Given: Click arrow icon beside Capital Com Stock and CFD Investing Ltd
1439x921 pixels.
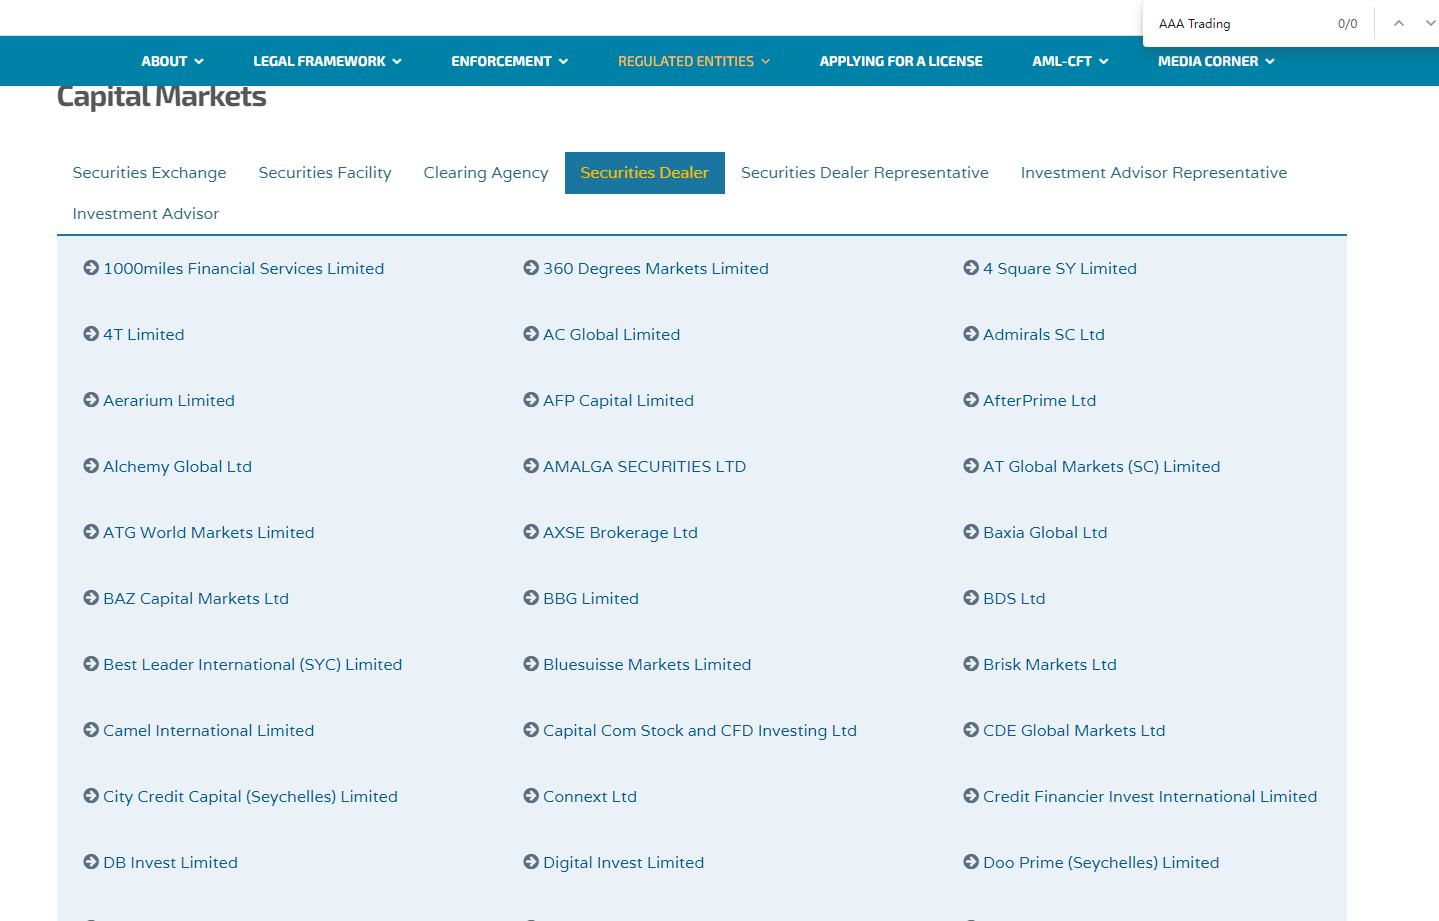Looking at the screenshot, I should pos(531,730).
